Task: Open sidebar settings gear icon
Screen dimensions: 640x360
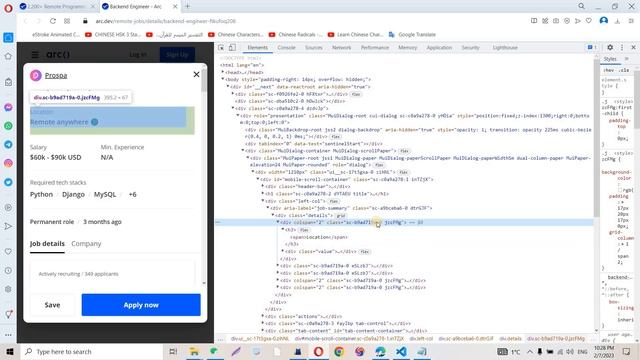Action: coord(8,289)
